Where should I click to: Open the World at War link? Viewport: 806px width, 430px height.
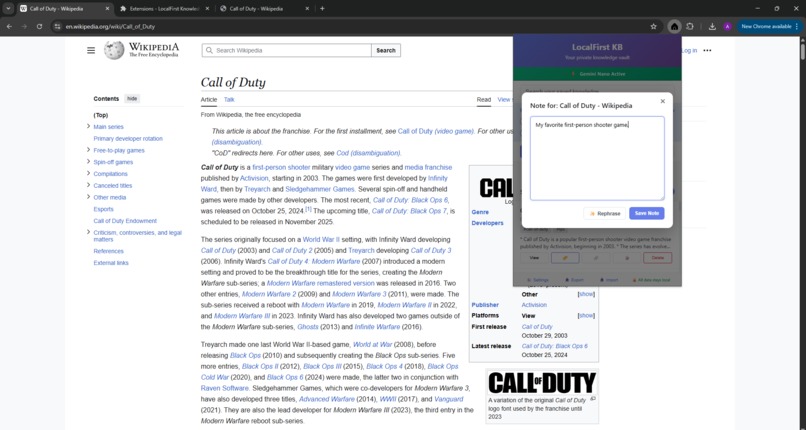click(373, 345)
